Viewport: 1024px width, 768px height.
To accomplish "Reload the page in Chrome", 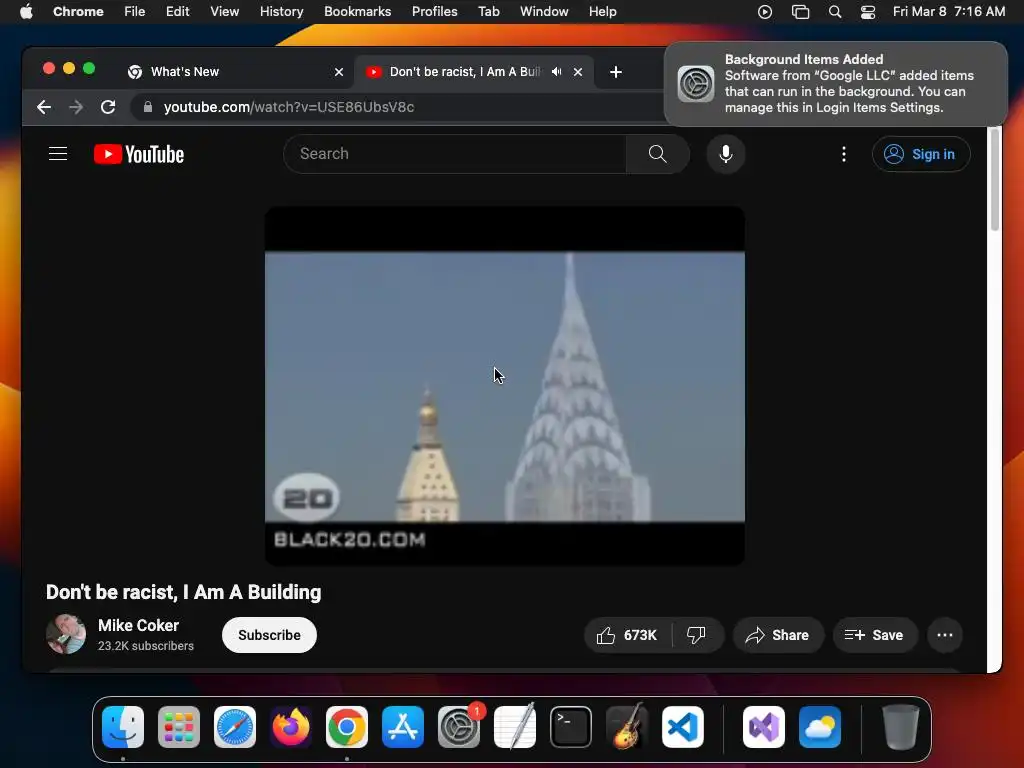I will click(108, 107).
